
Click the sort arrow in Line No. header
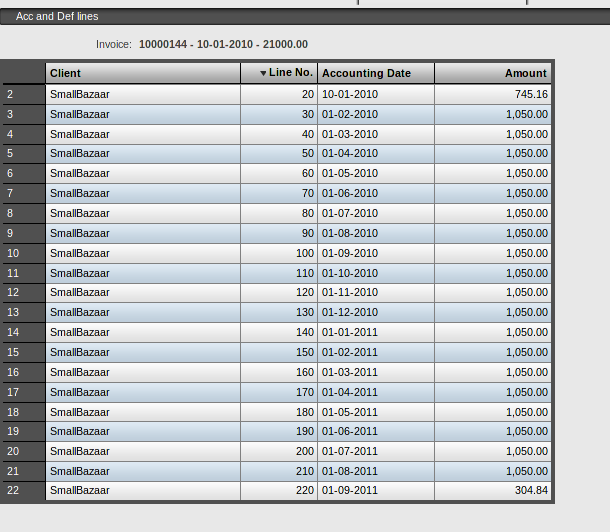[x=263, y=73]
